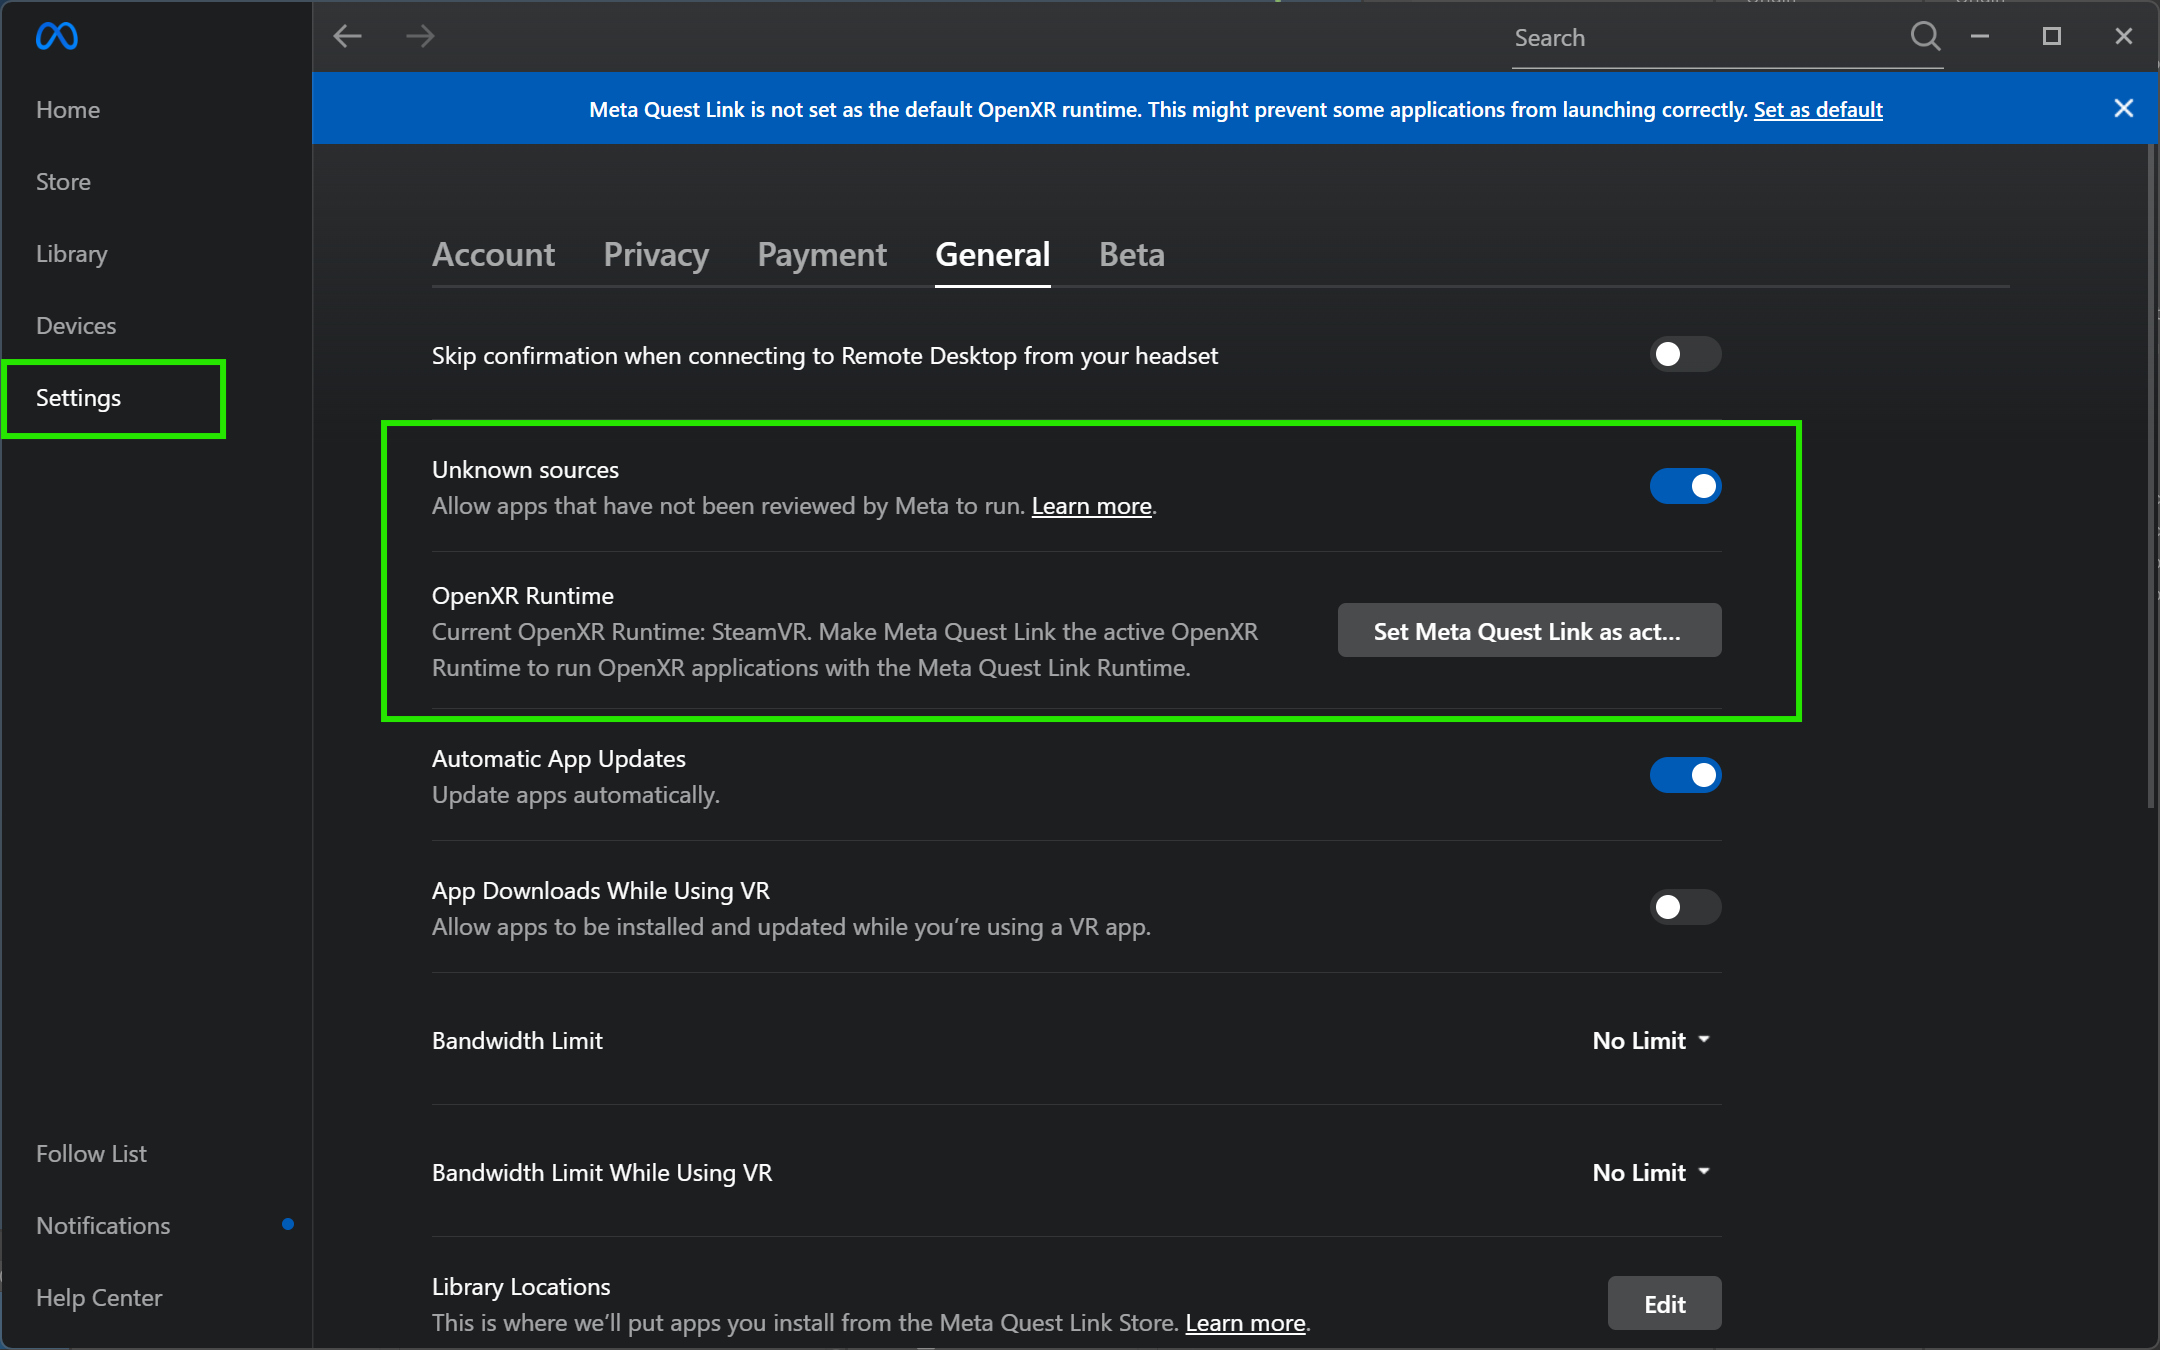
Task: Click the Set as default link
Action: (x=1818, y=109)
